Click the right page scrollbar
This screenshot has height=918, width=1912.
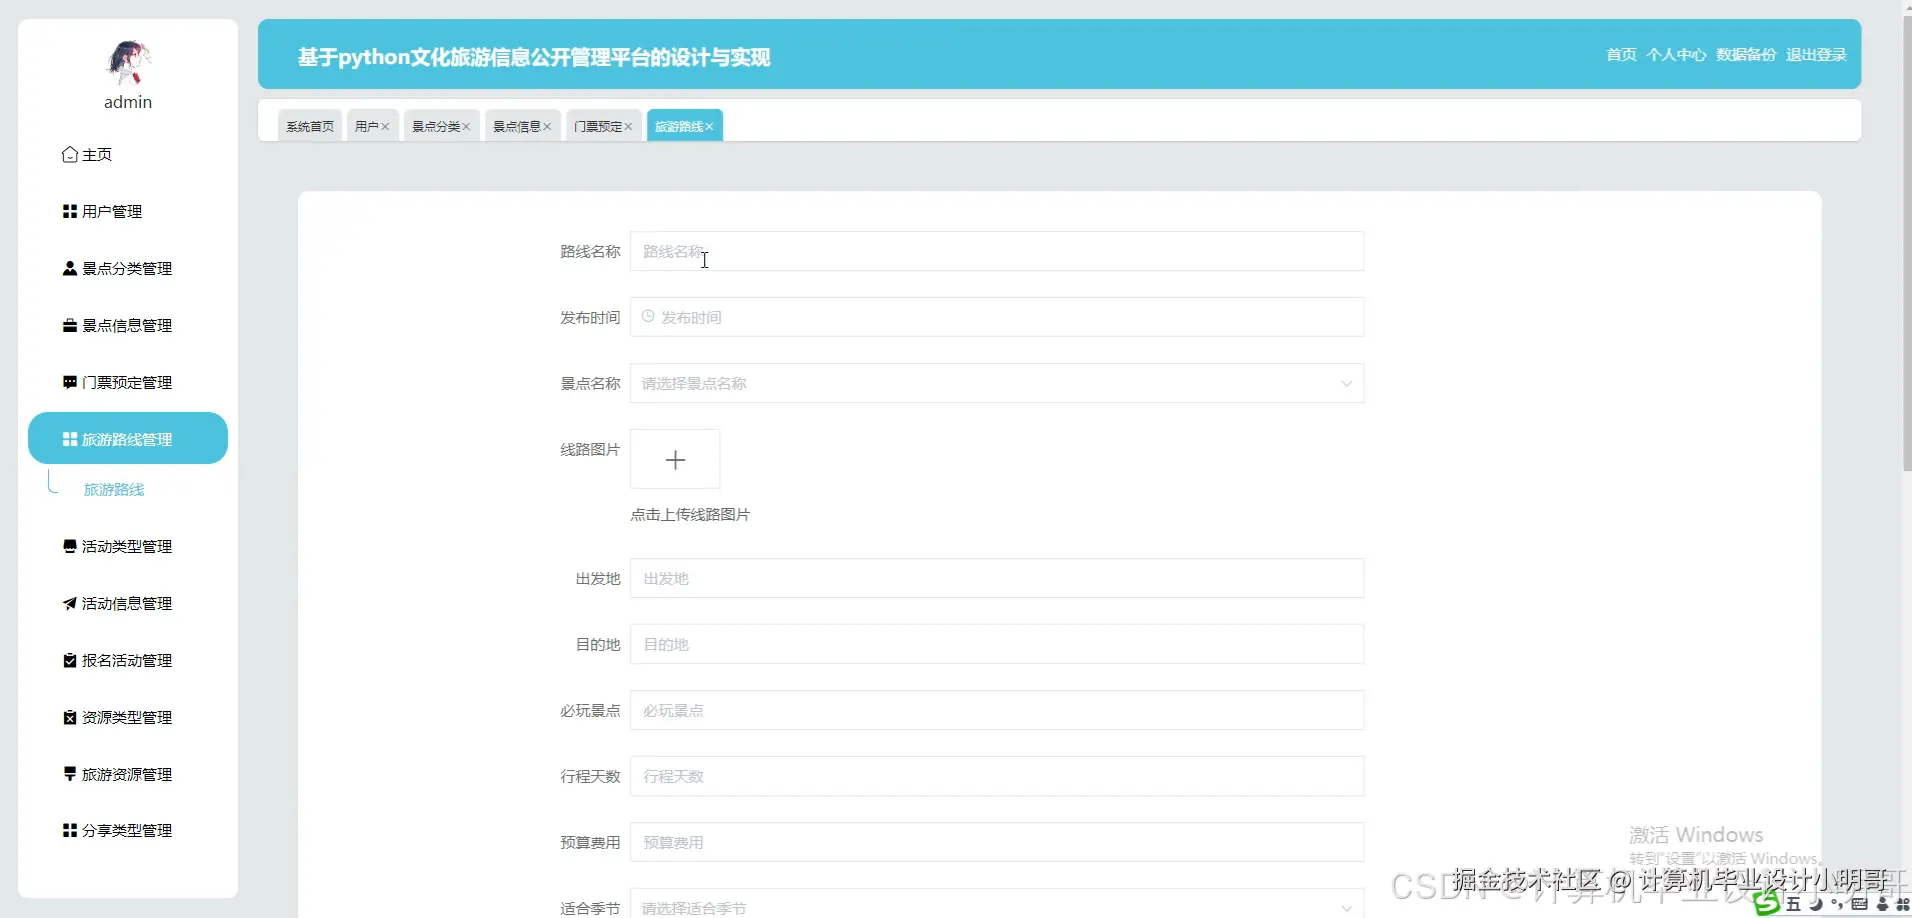coord(1904,240)
